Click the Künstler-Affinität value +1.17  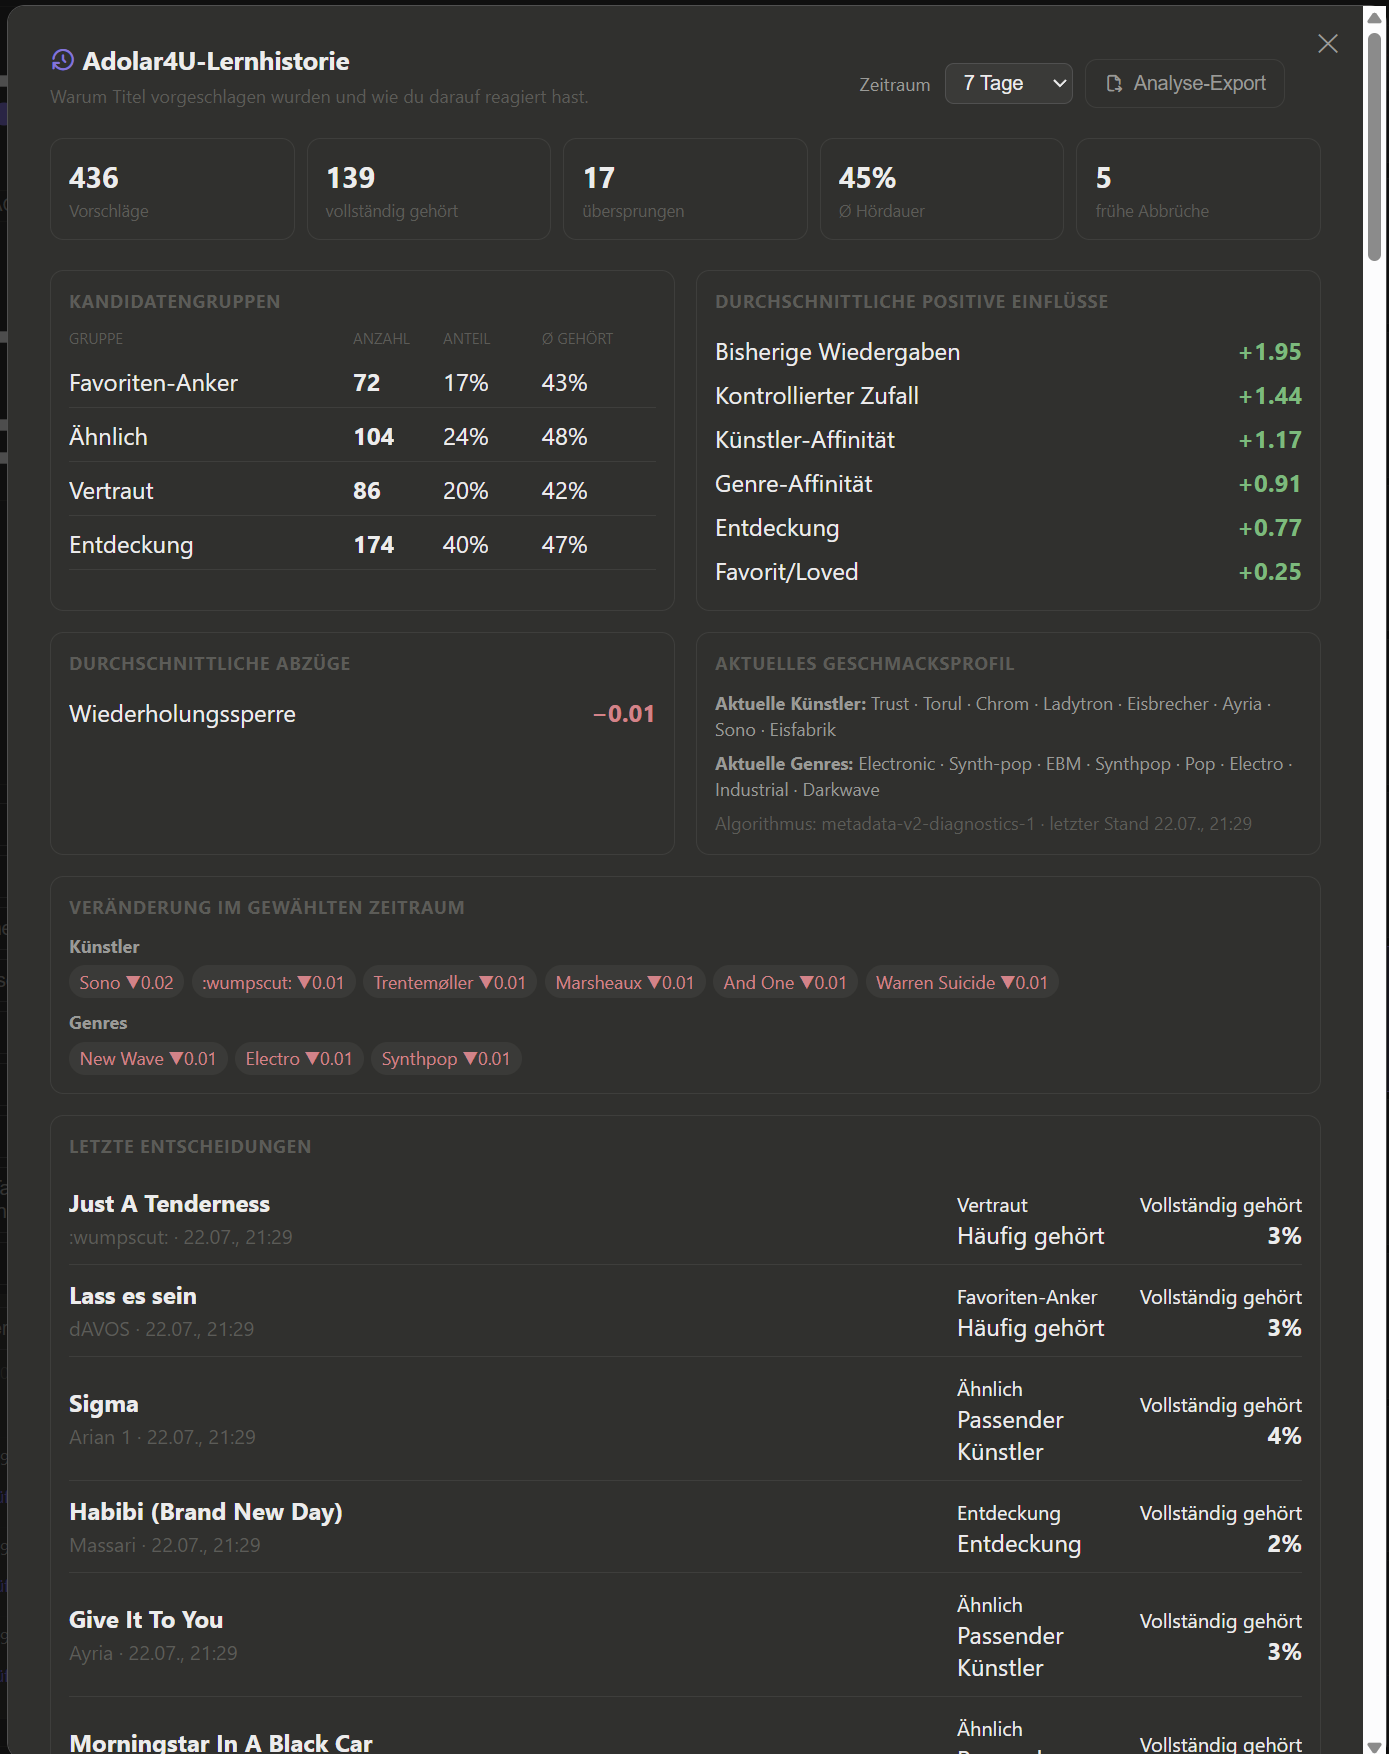[1270, 440]
